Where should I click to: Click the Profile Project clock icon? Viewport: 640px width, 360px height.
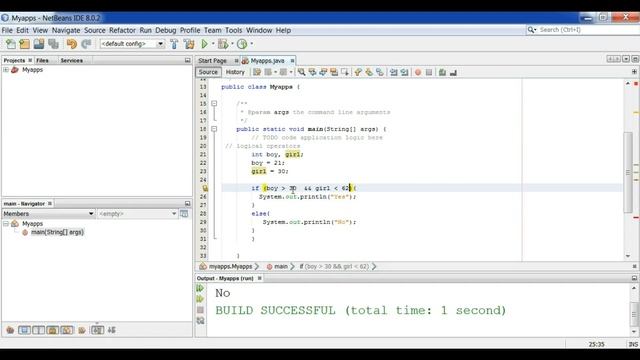coord(242,44)
